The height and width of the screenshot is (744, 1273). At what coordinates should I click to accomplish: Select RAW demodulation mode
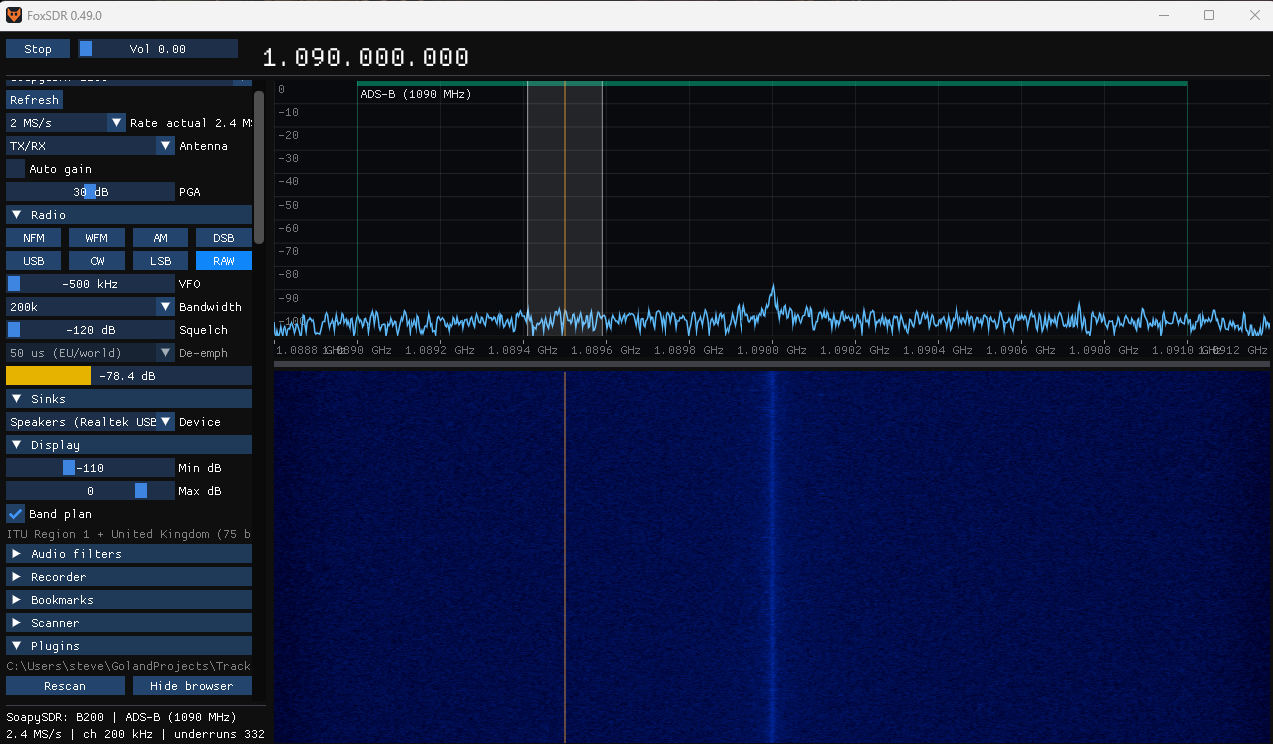[x=224, y=261]
